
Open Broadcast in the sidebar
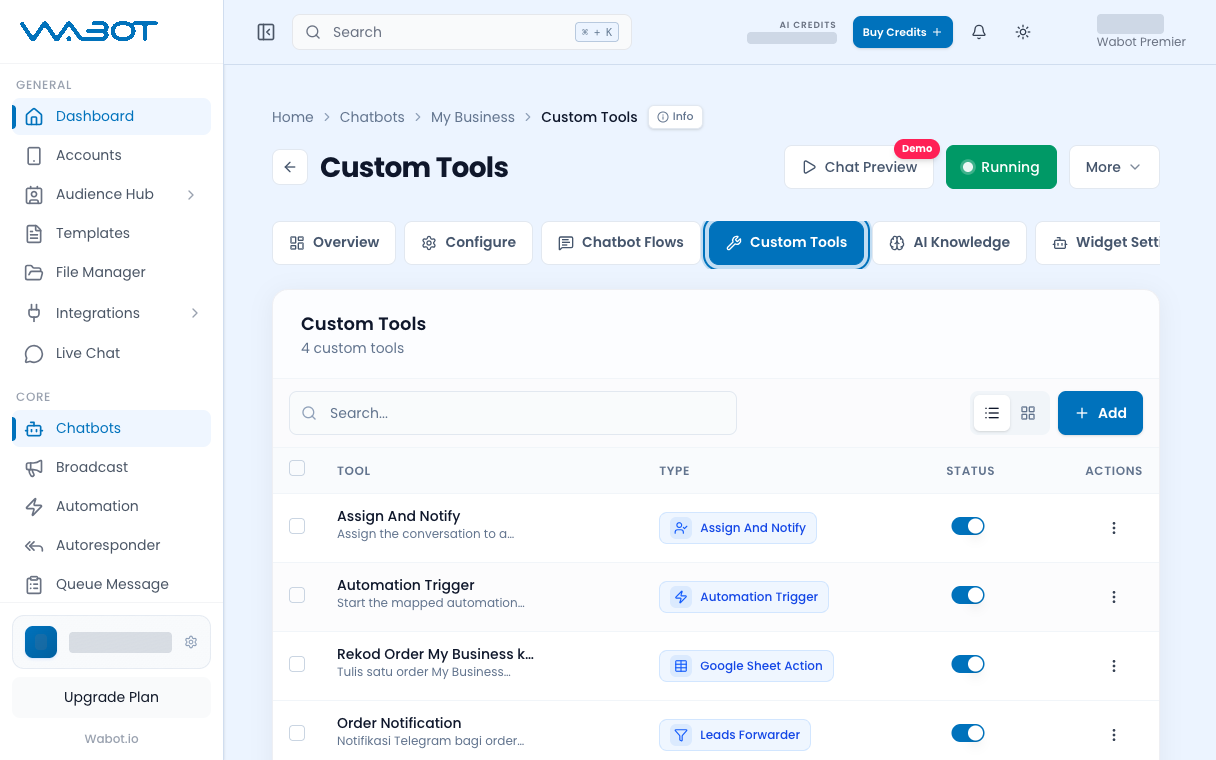[x=111, y=467]
